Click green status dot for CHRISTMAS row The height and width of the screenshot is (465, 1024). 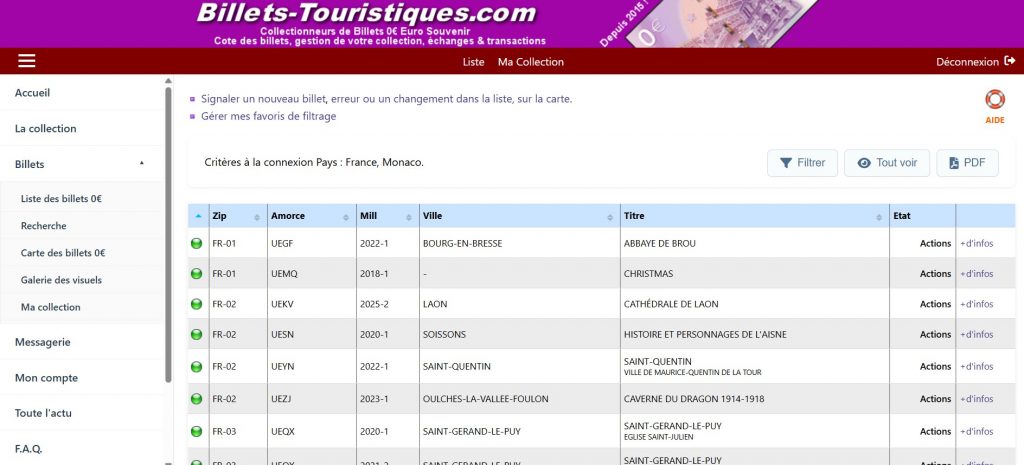197,274
